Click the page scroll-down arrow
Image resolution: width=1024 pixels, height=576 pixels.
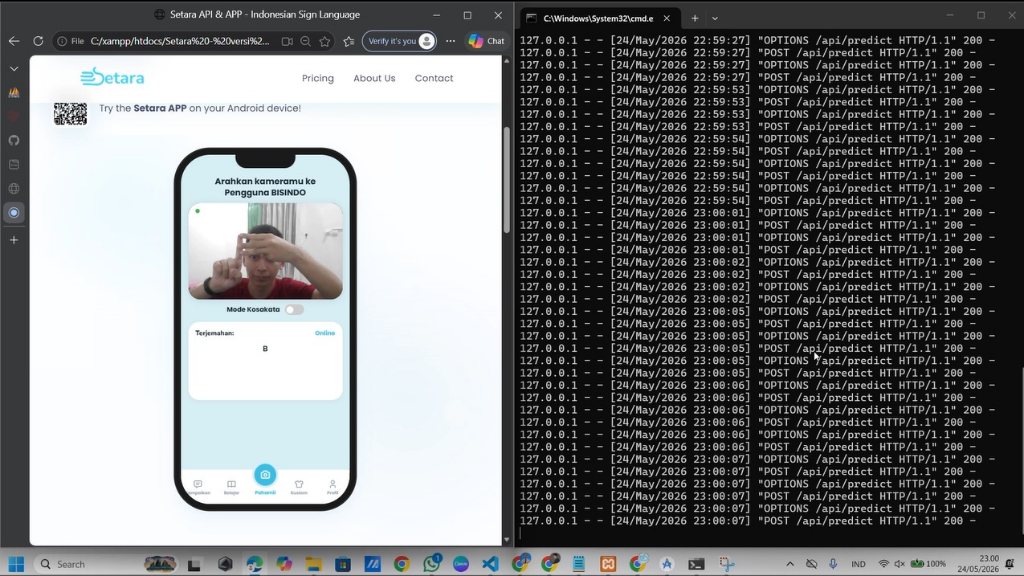click(x=507, y=539)
